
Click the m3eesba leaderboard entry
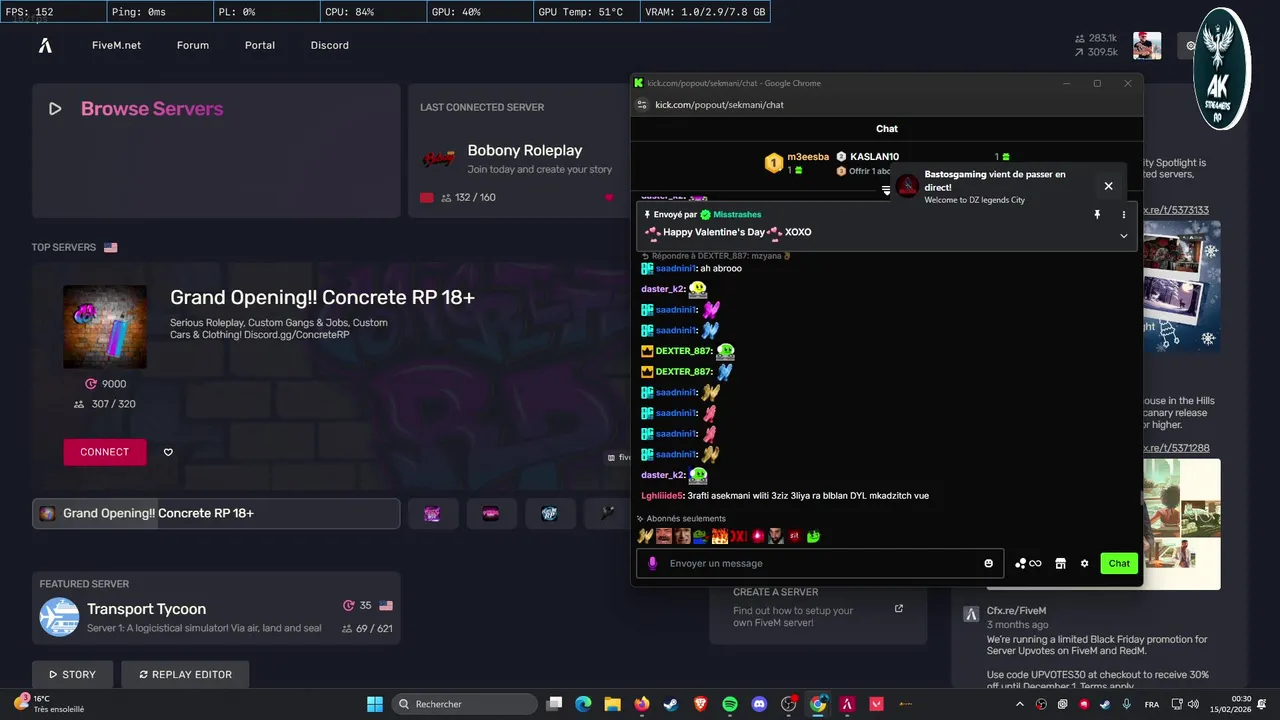click(797, 163)
